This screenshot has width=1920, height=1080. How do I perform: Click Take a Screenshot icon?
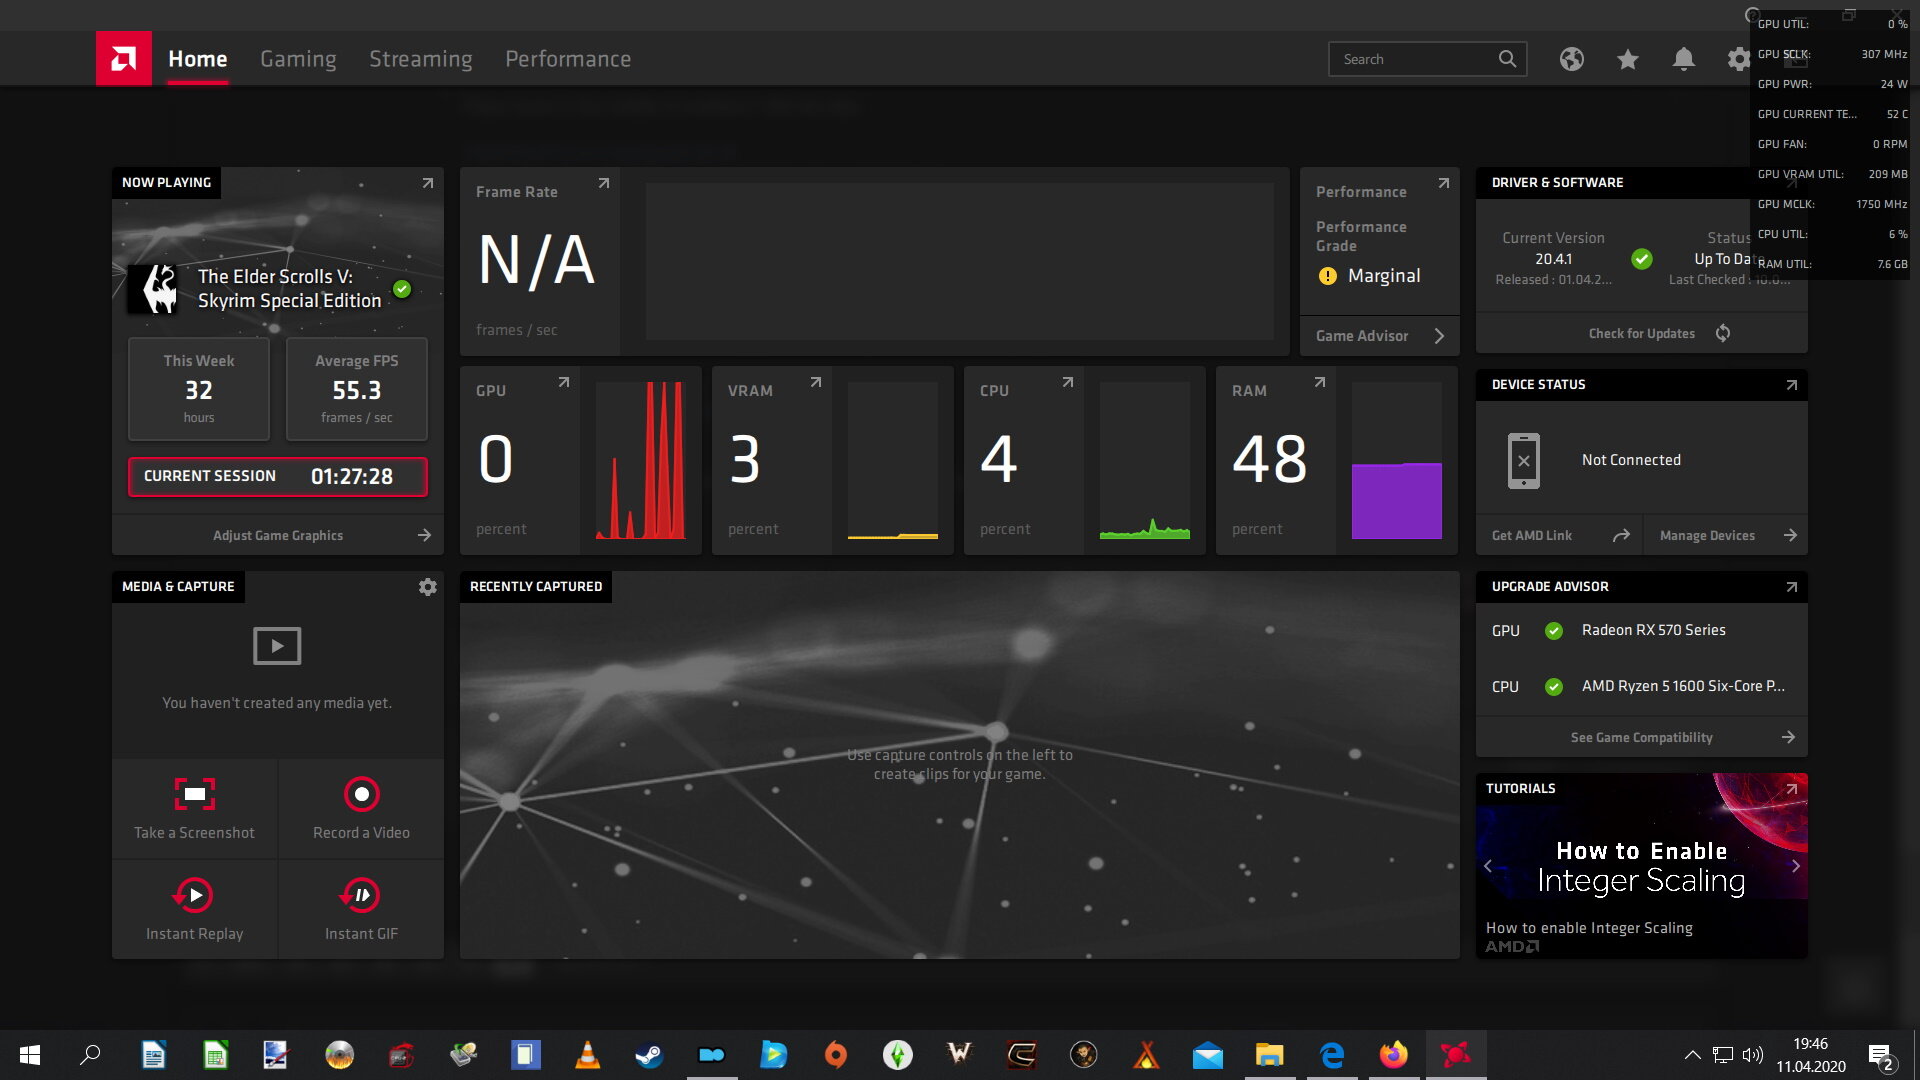coord(195,794)
